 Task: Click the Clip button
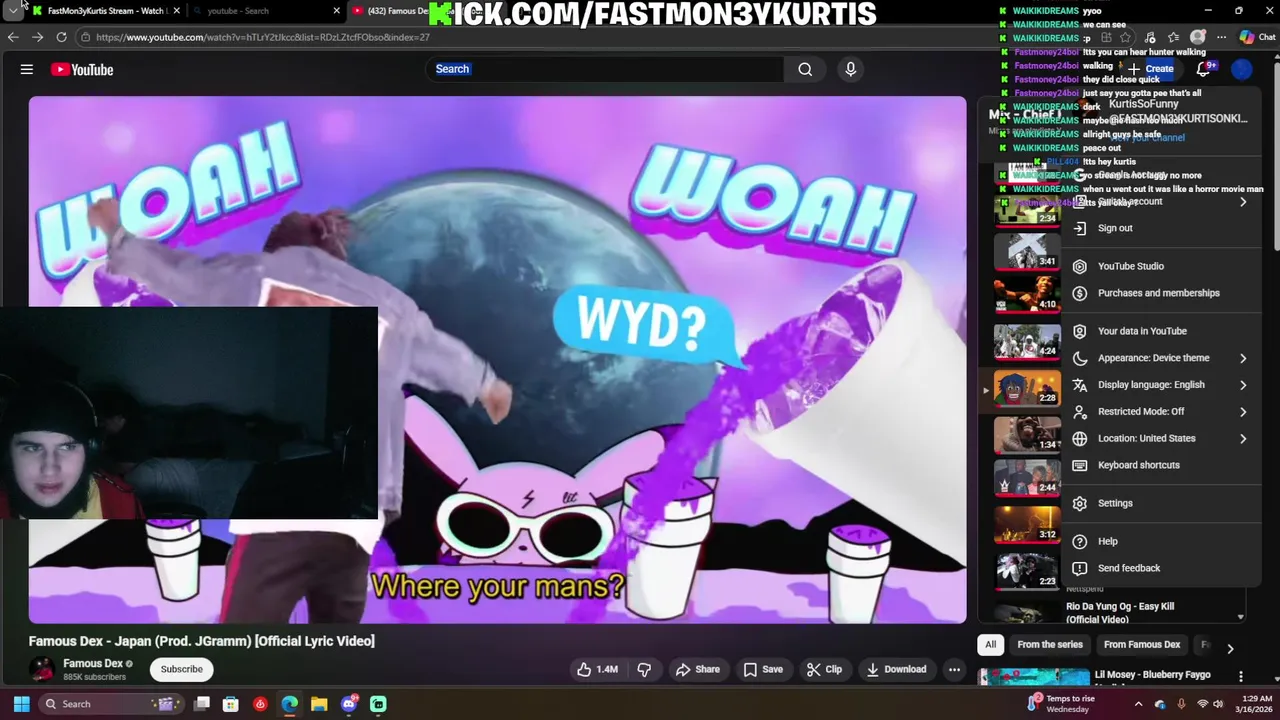(x=825, y=669)
